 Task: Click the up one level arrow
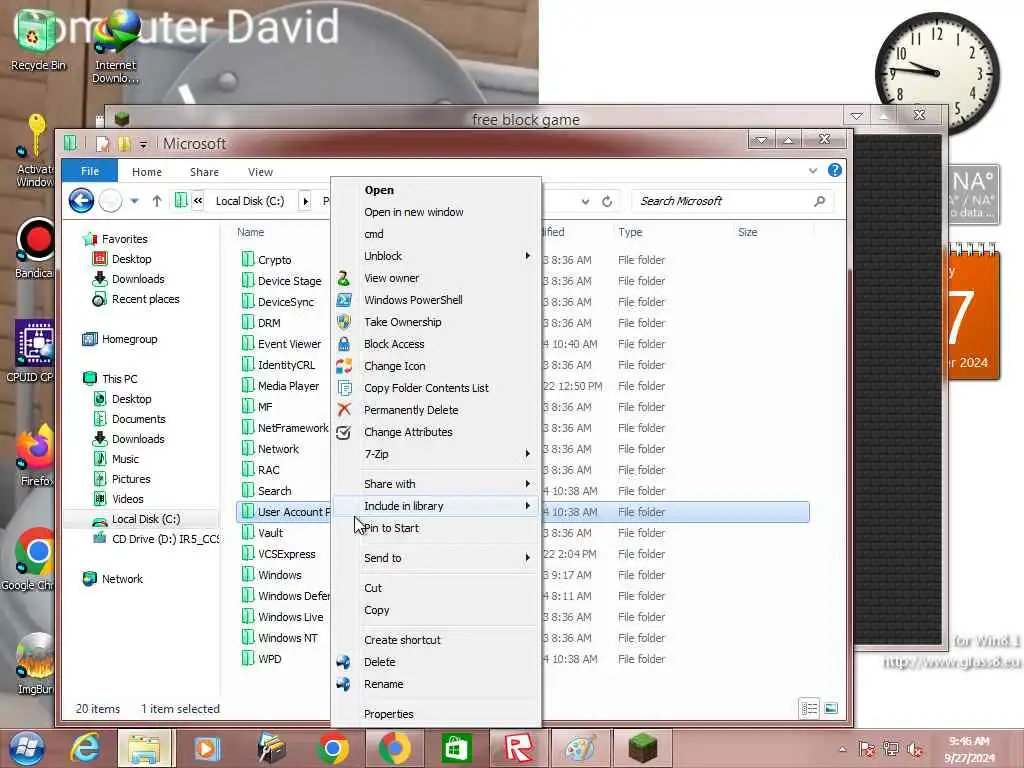tap(157, 201)
